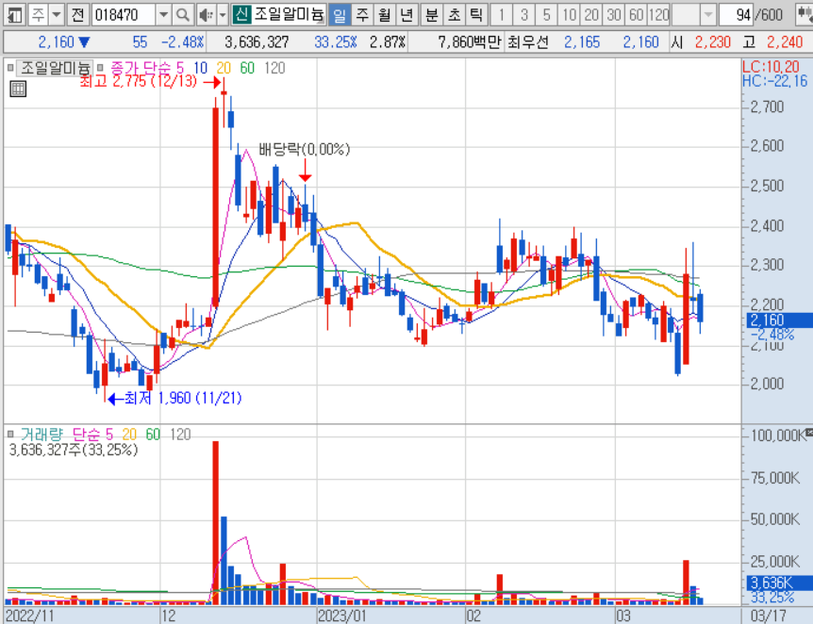
Task: Open the dropdown arrow beside speaker icon
Action: click(x=222, y=15)
